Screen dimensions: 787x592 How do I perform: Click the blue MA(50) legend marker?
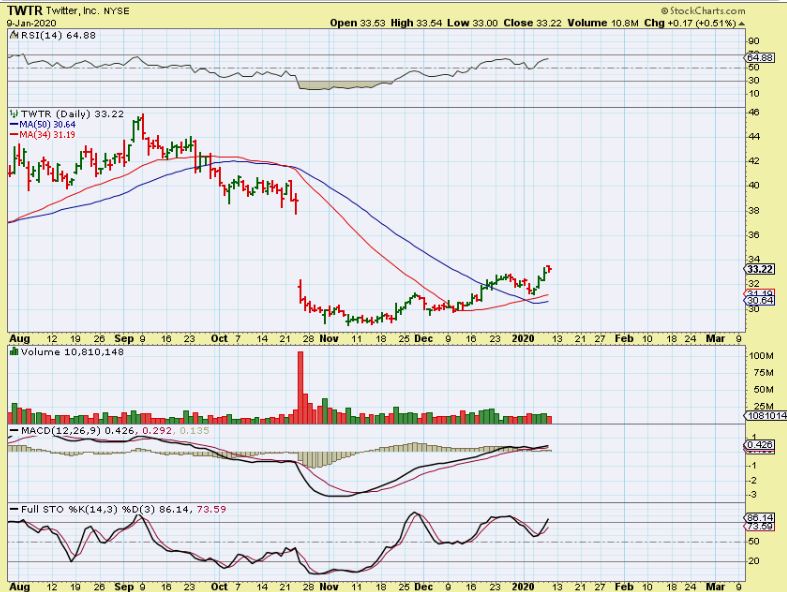[13, 124]
